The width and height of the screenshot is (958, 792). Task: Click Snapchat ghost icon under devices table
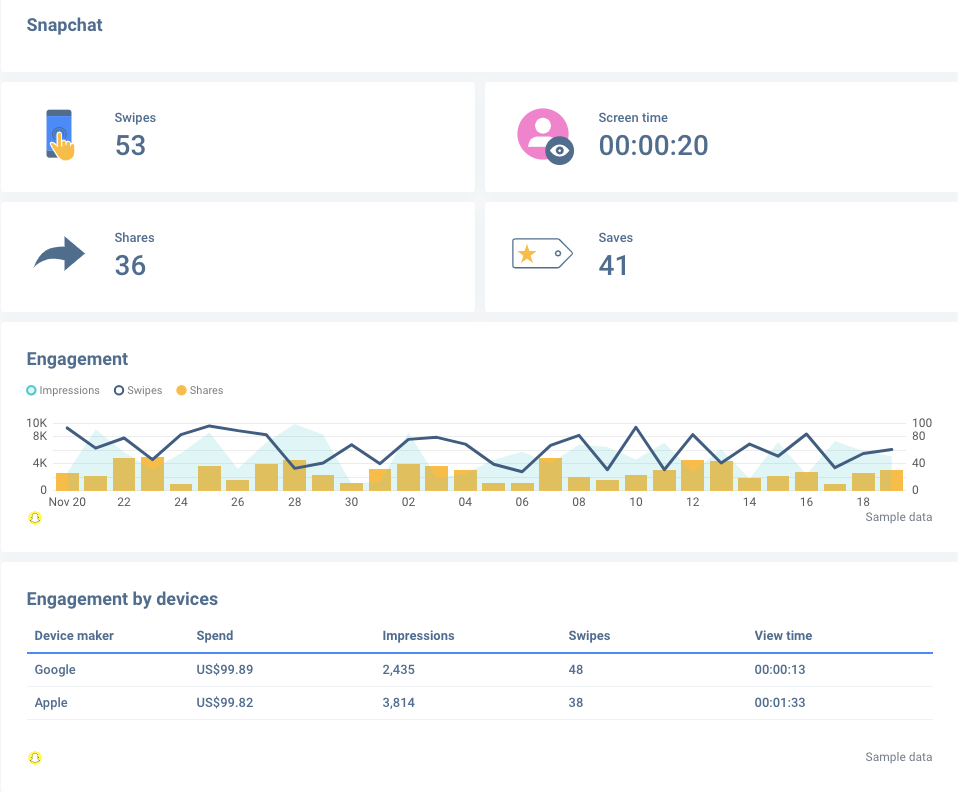(x=35, y=758)
